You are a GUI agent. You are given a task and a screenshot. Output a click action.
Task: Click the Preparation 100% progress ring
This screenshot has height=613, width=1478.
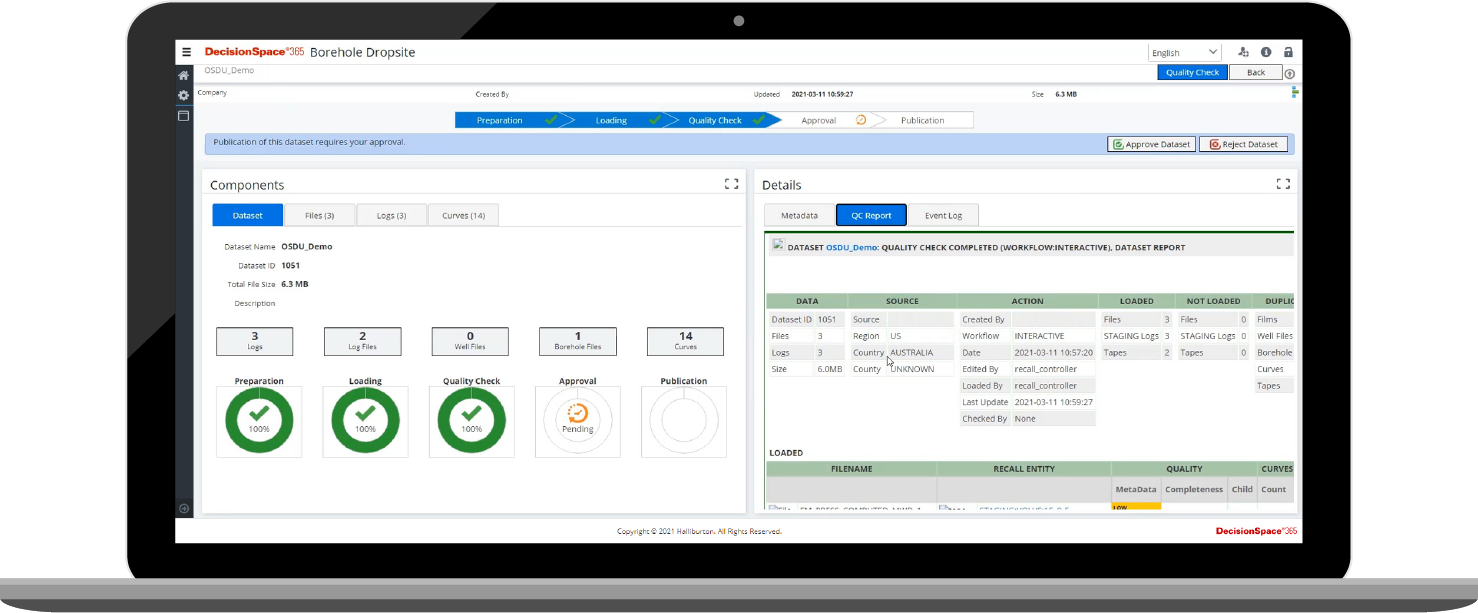point(259,421)
